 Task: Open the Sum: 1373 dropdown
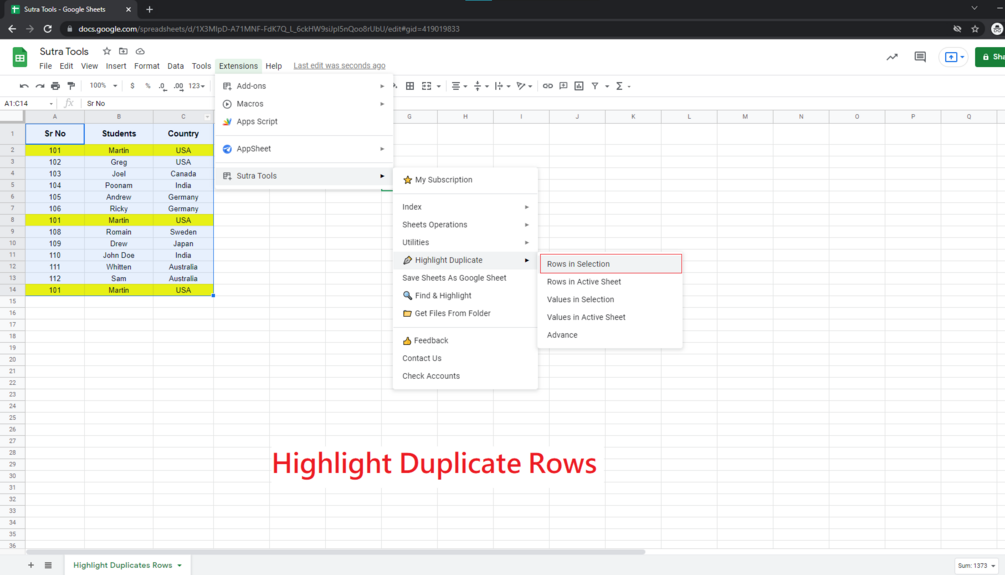(x=976, y=565)
